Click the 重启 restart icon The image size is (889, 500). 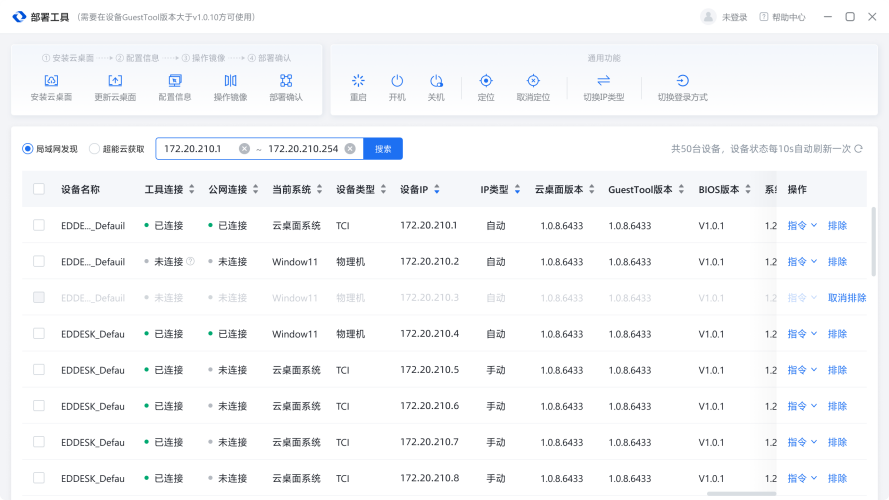(358, 81)
